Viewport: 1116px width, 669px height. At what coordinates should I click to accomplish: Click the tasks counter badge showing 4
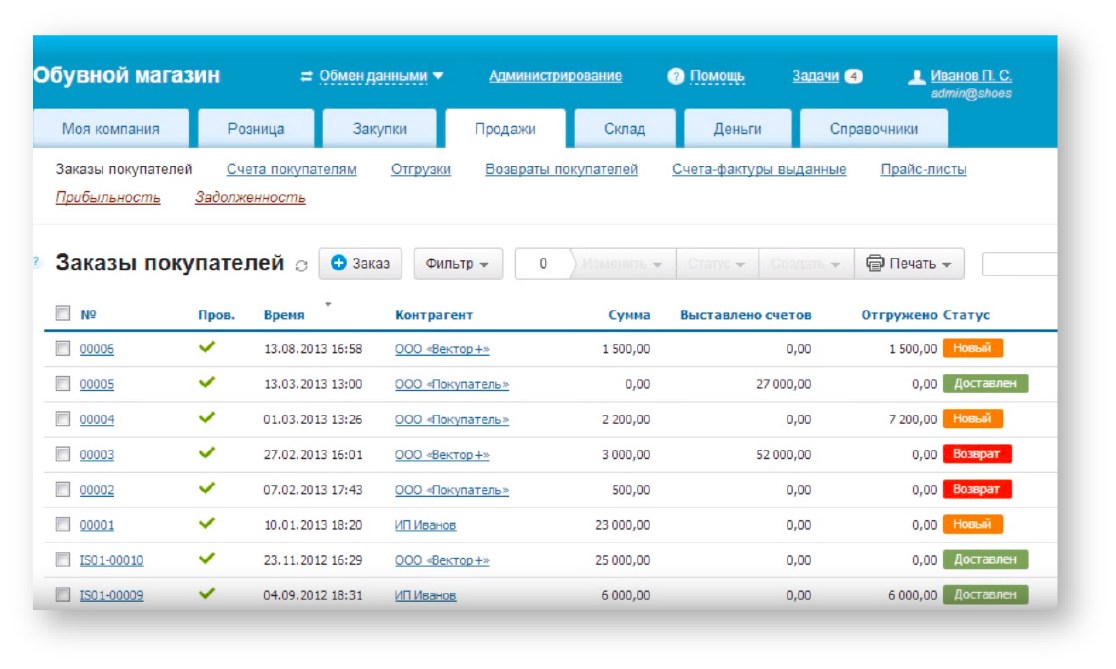[x=853, y=76]
